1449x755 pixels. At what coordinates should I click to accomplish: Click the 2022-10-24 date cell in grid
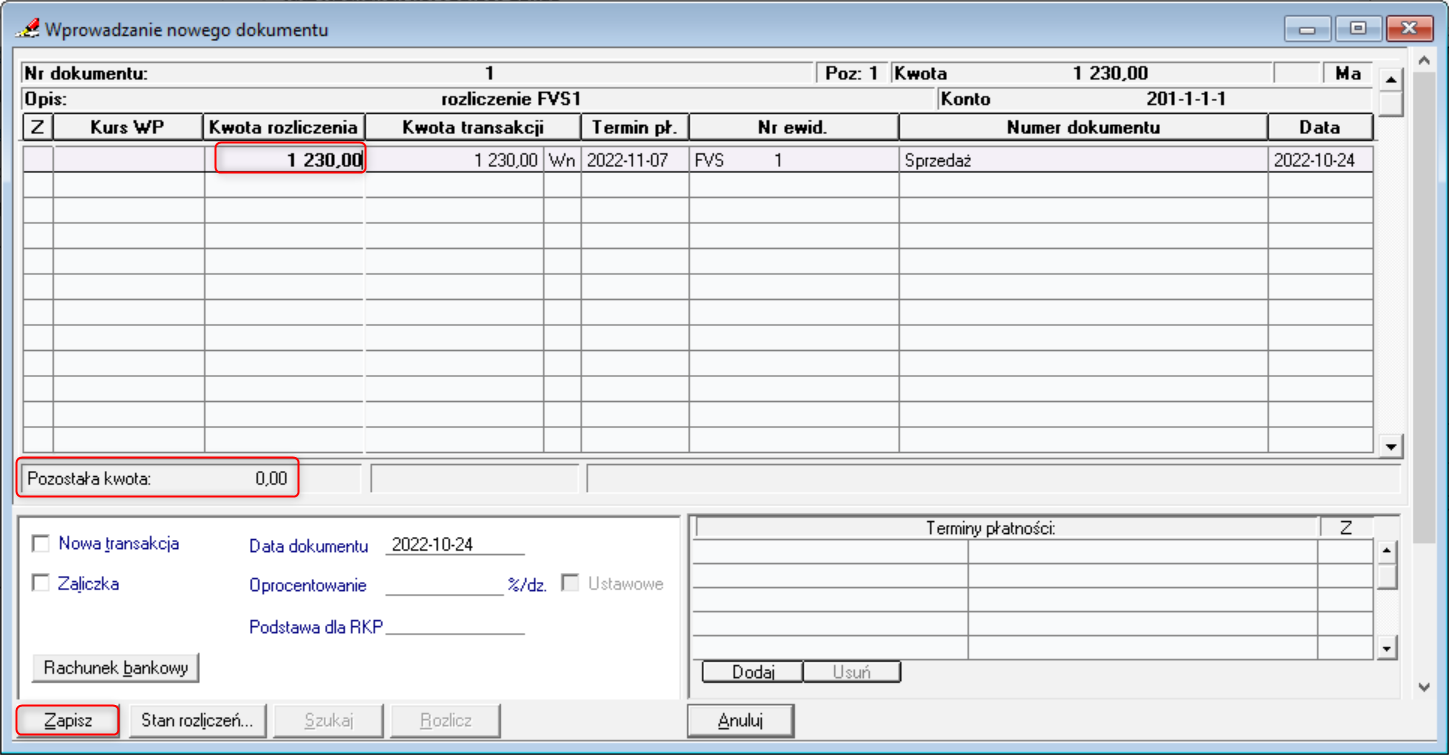click(x=1320, y=160)
